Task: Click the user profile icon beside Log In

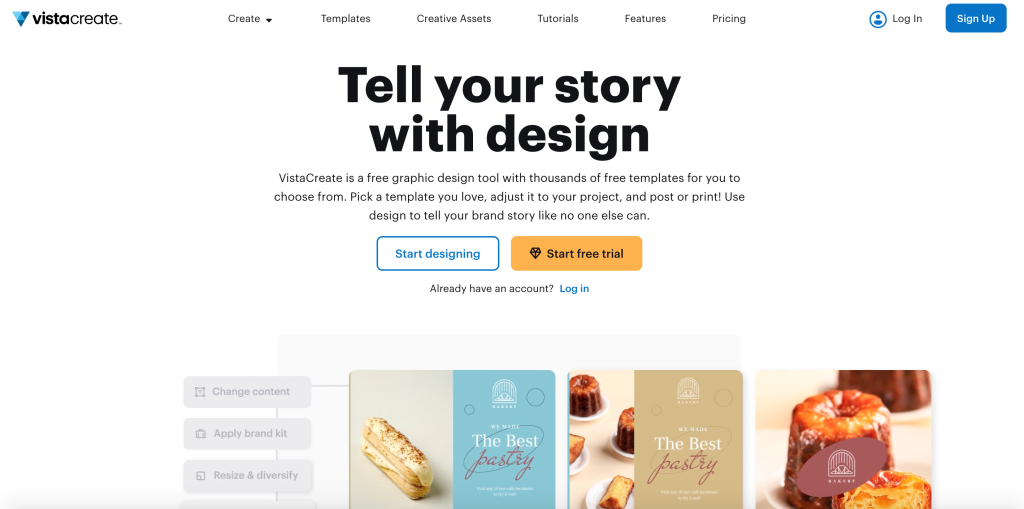Action: click(878, 19)
